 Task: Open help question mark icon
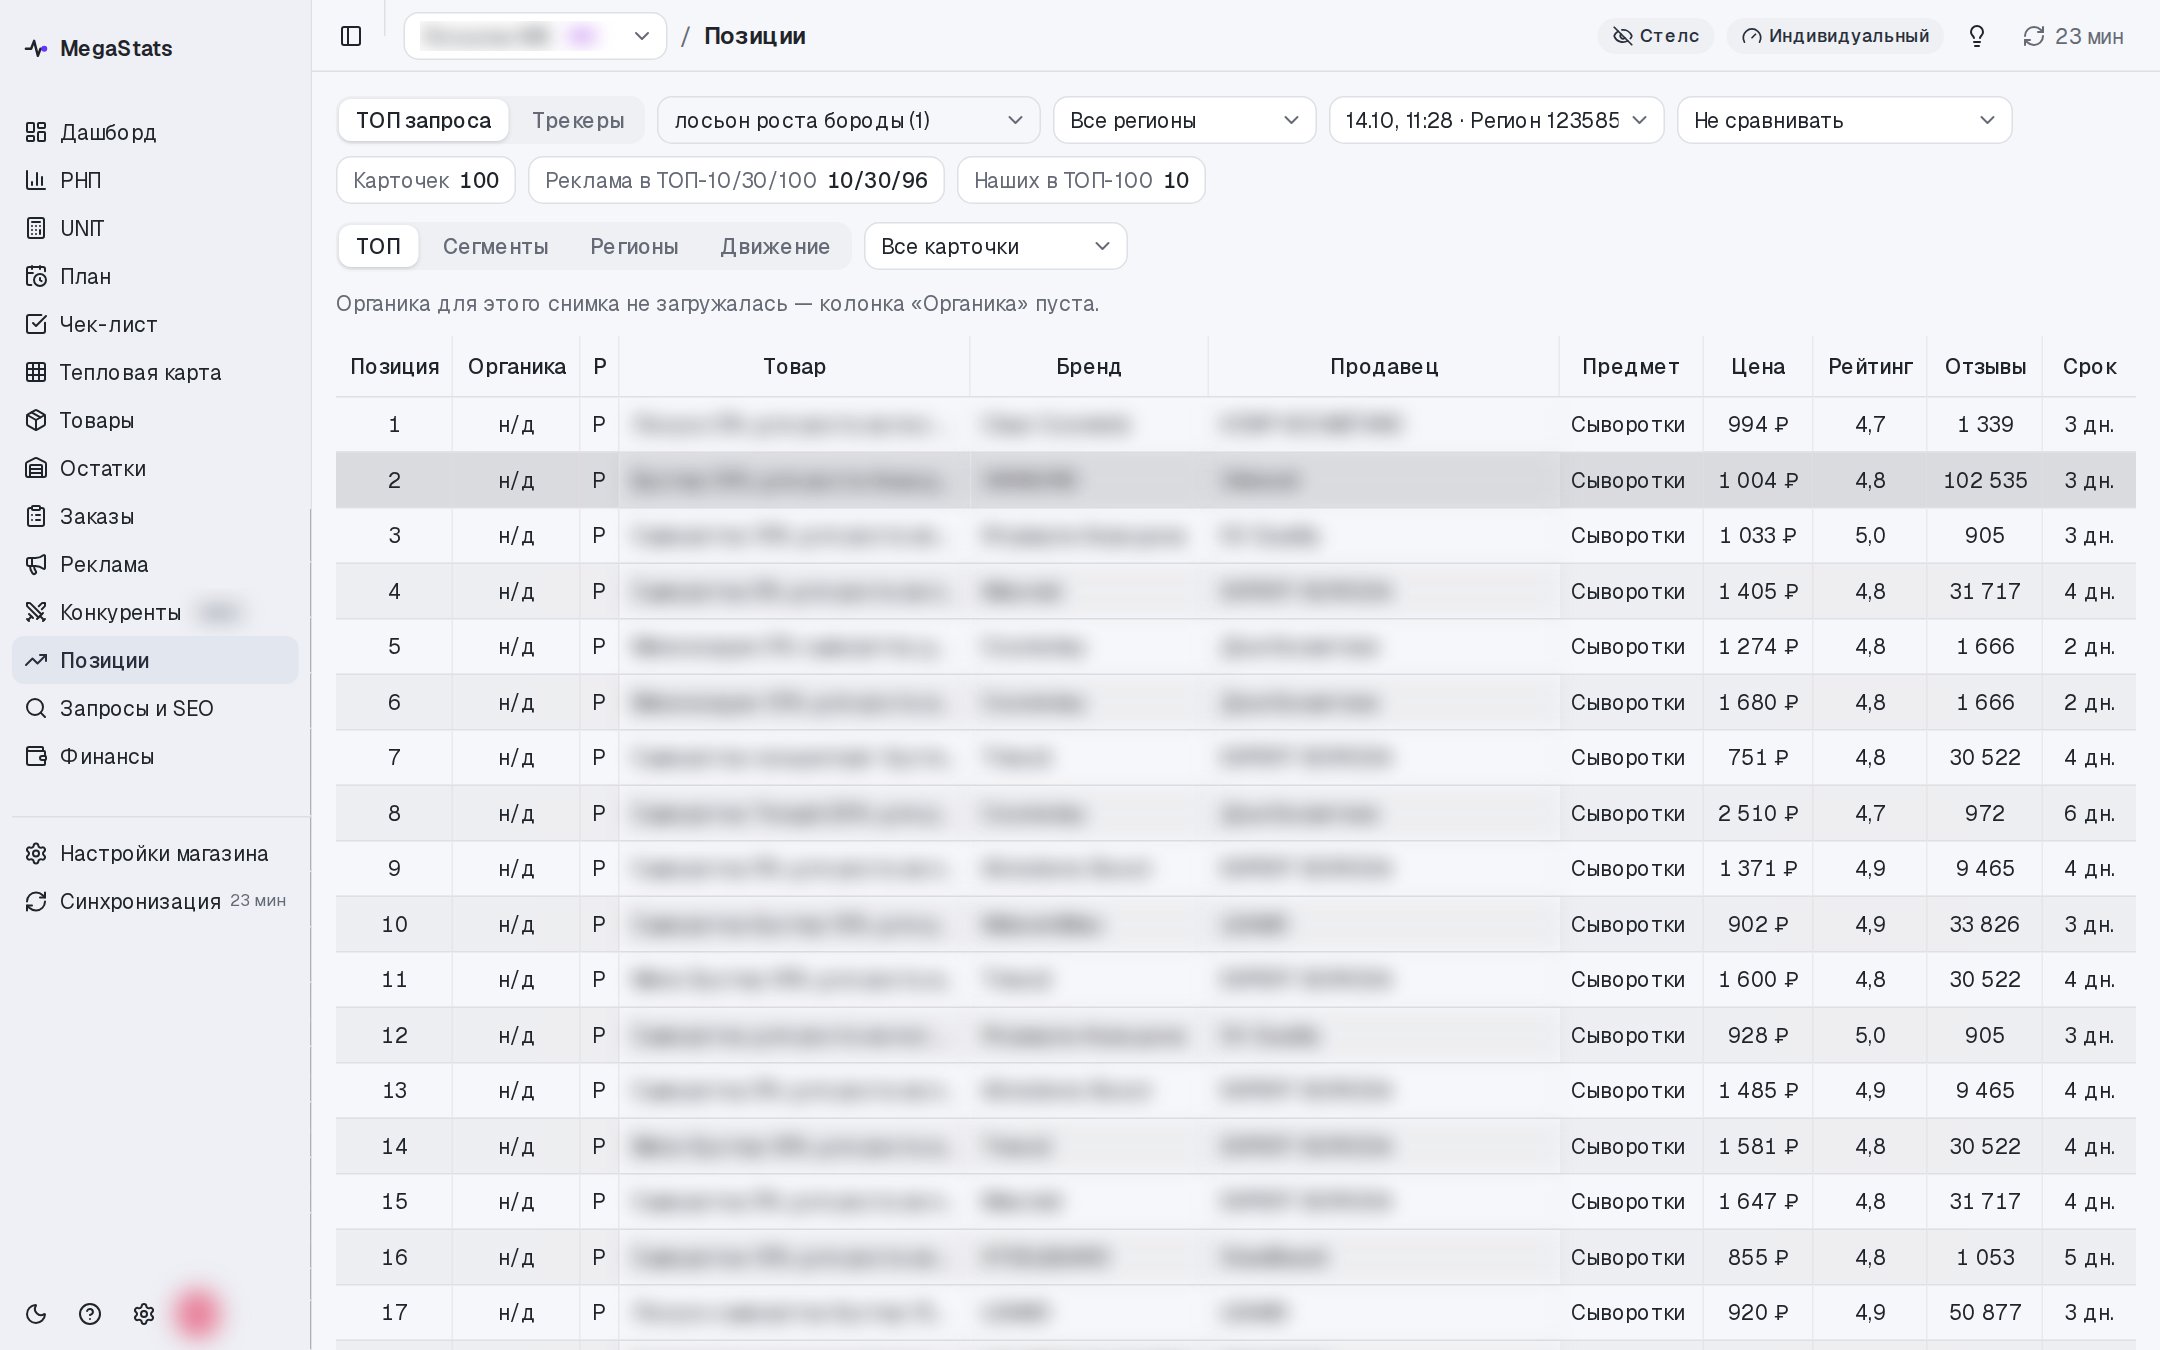90,1314
